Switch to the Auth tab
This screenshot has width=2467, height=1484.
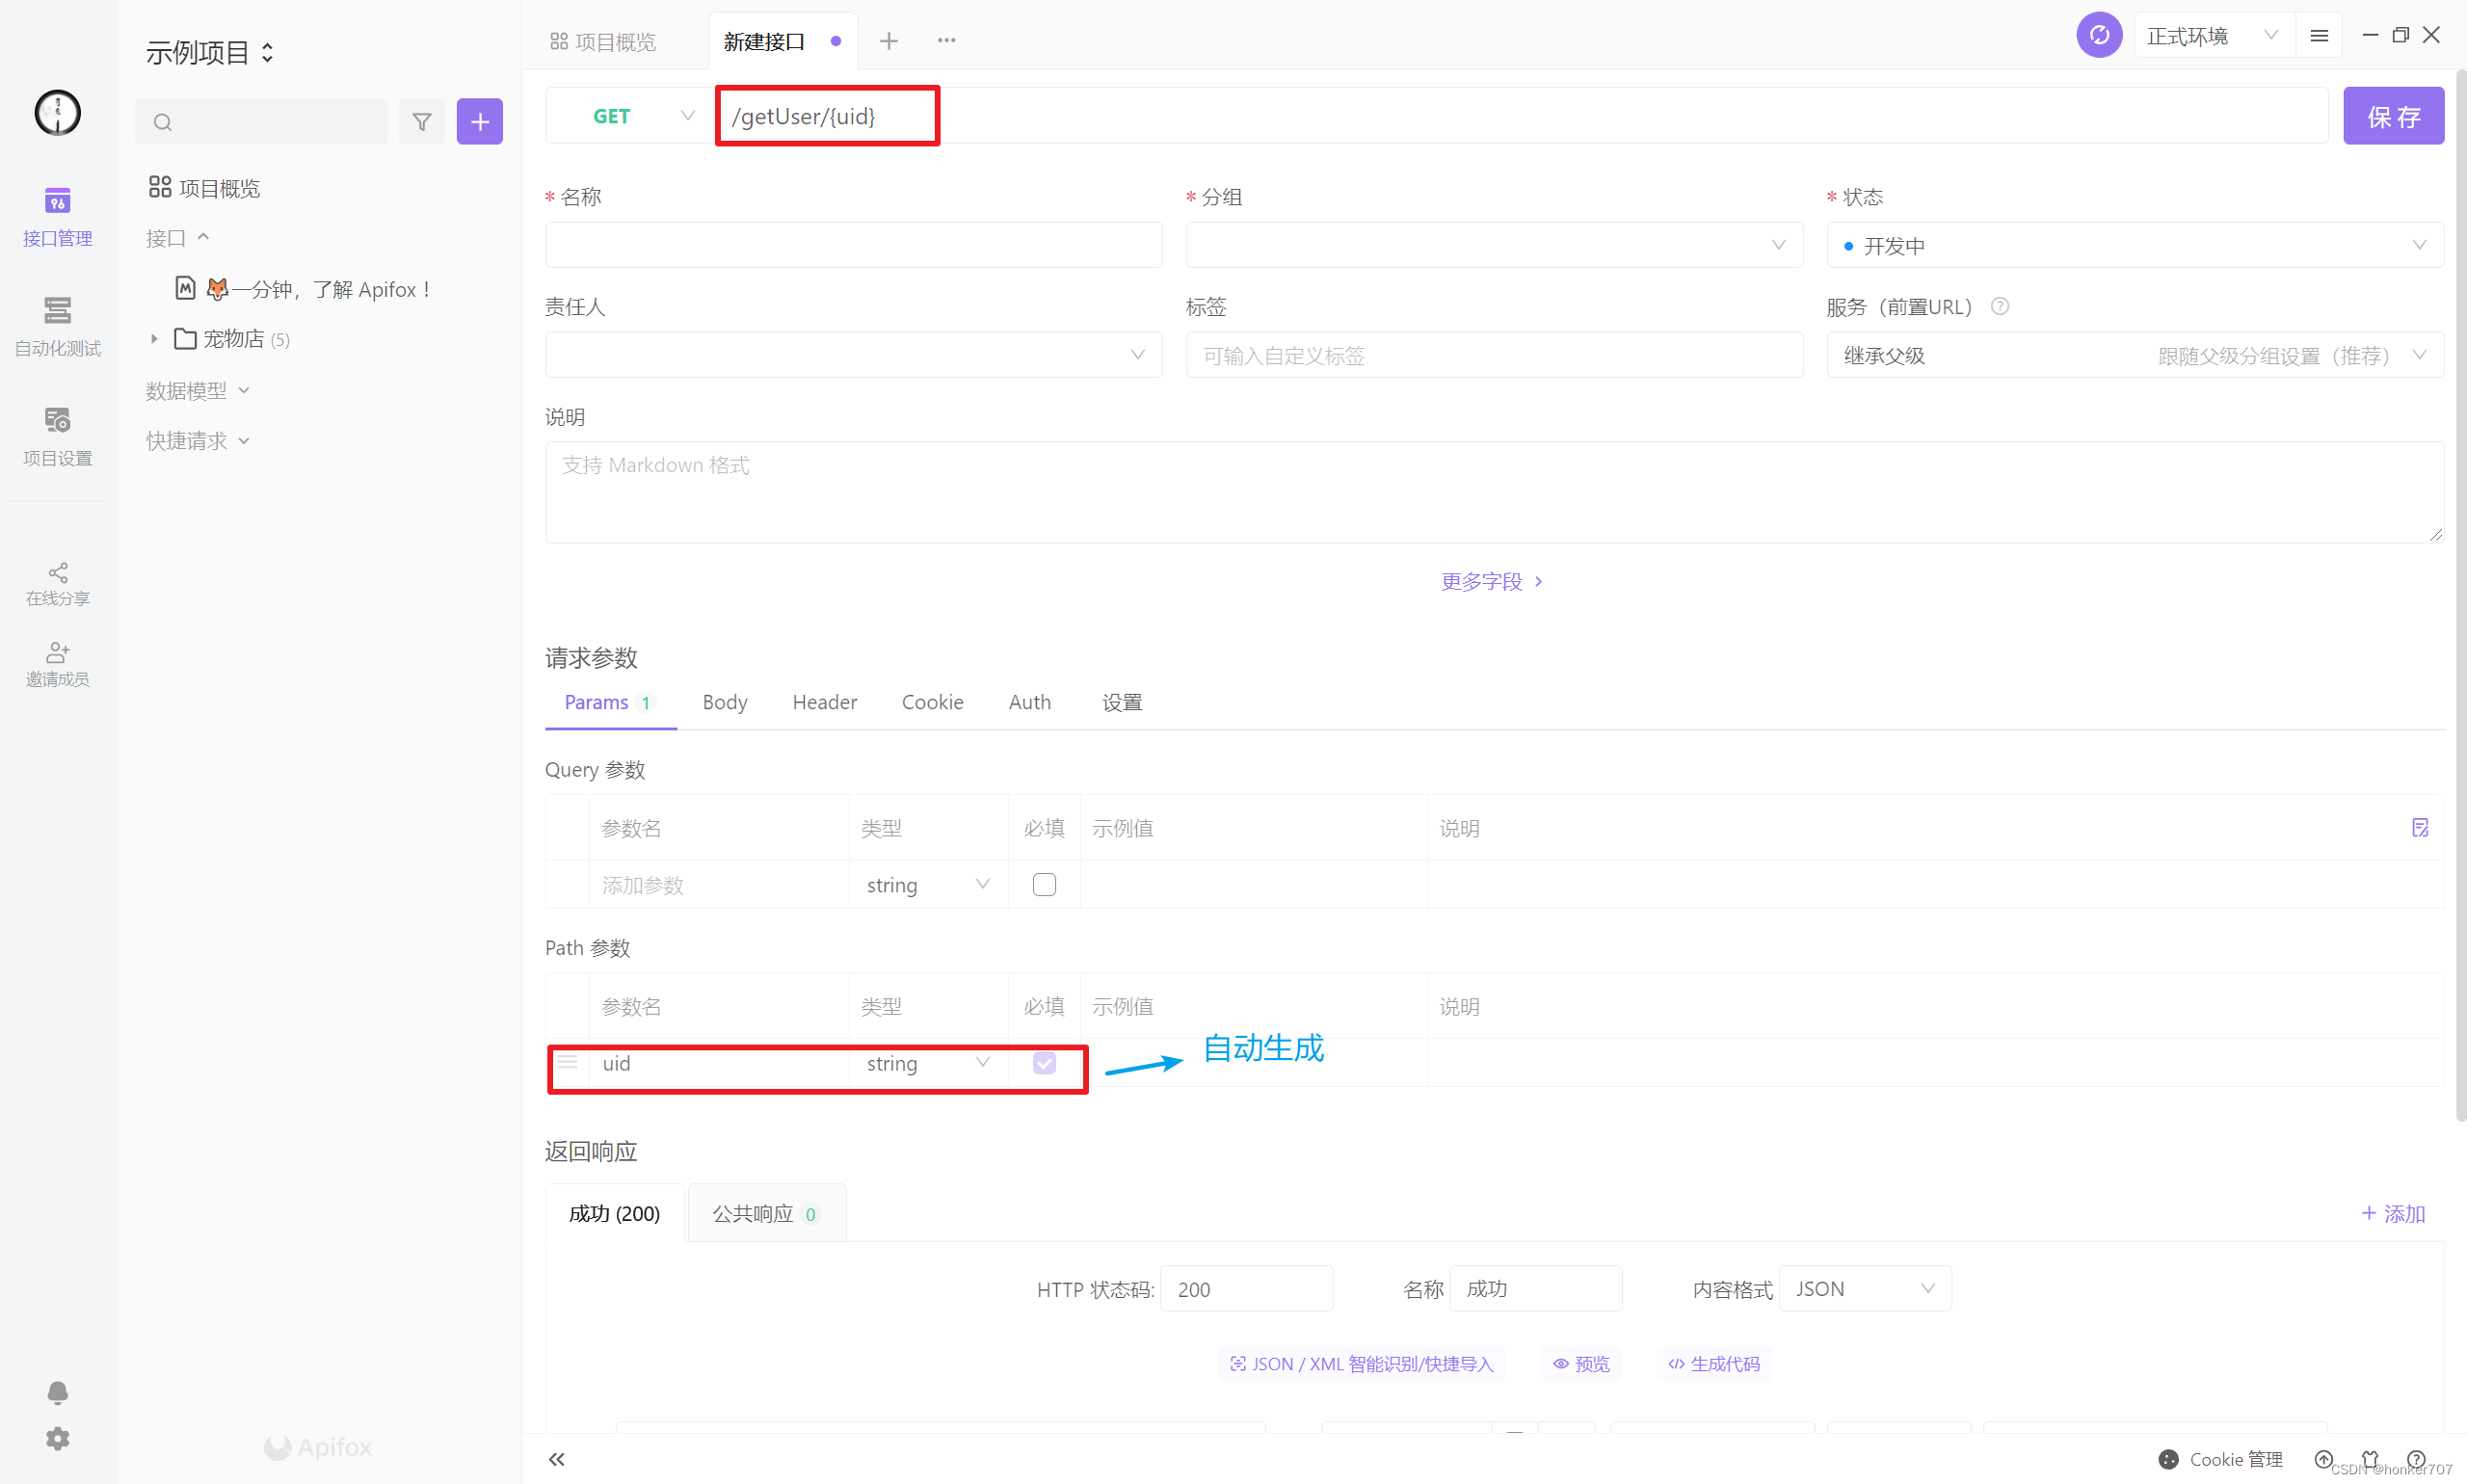pyautogui.click(x=1029, y=702)
